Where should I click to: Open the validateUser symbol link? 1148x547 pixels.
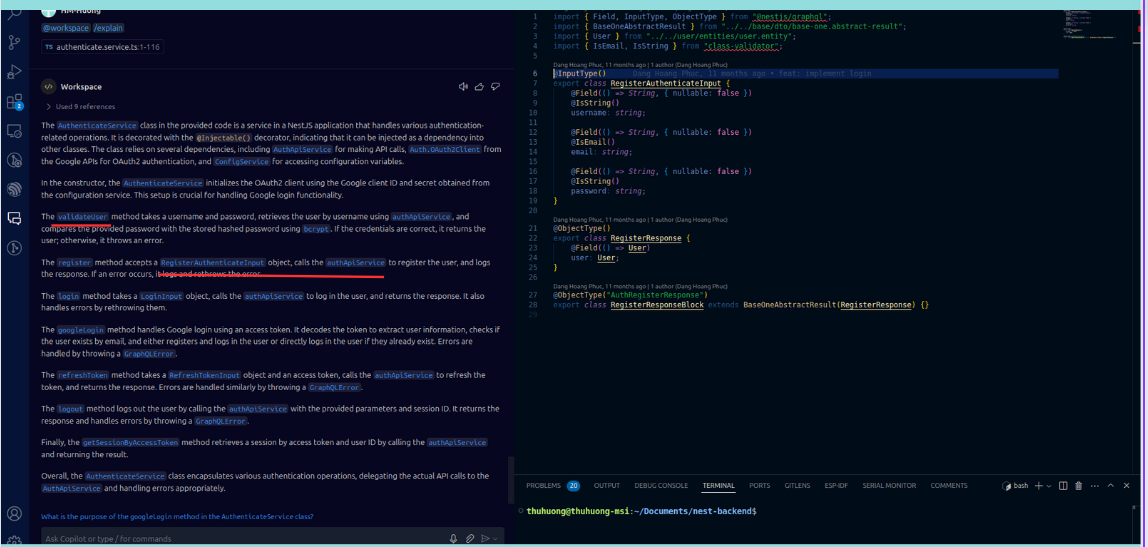pos(83,217)
